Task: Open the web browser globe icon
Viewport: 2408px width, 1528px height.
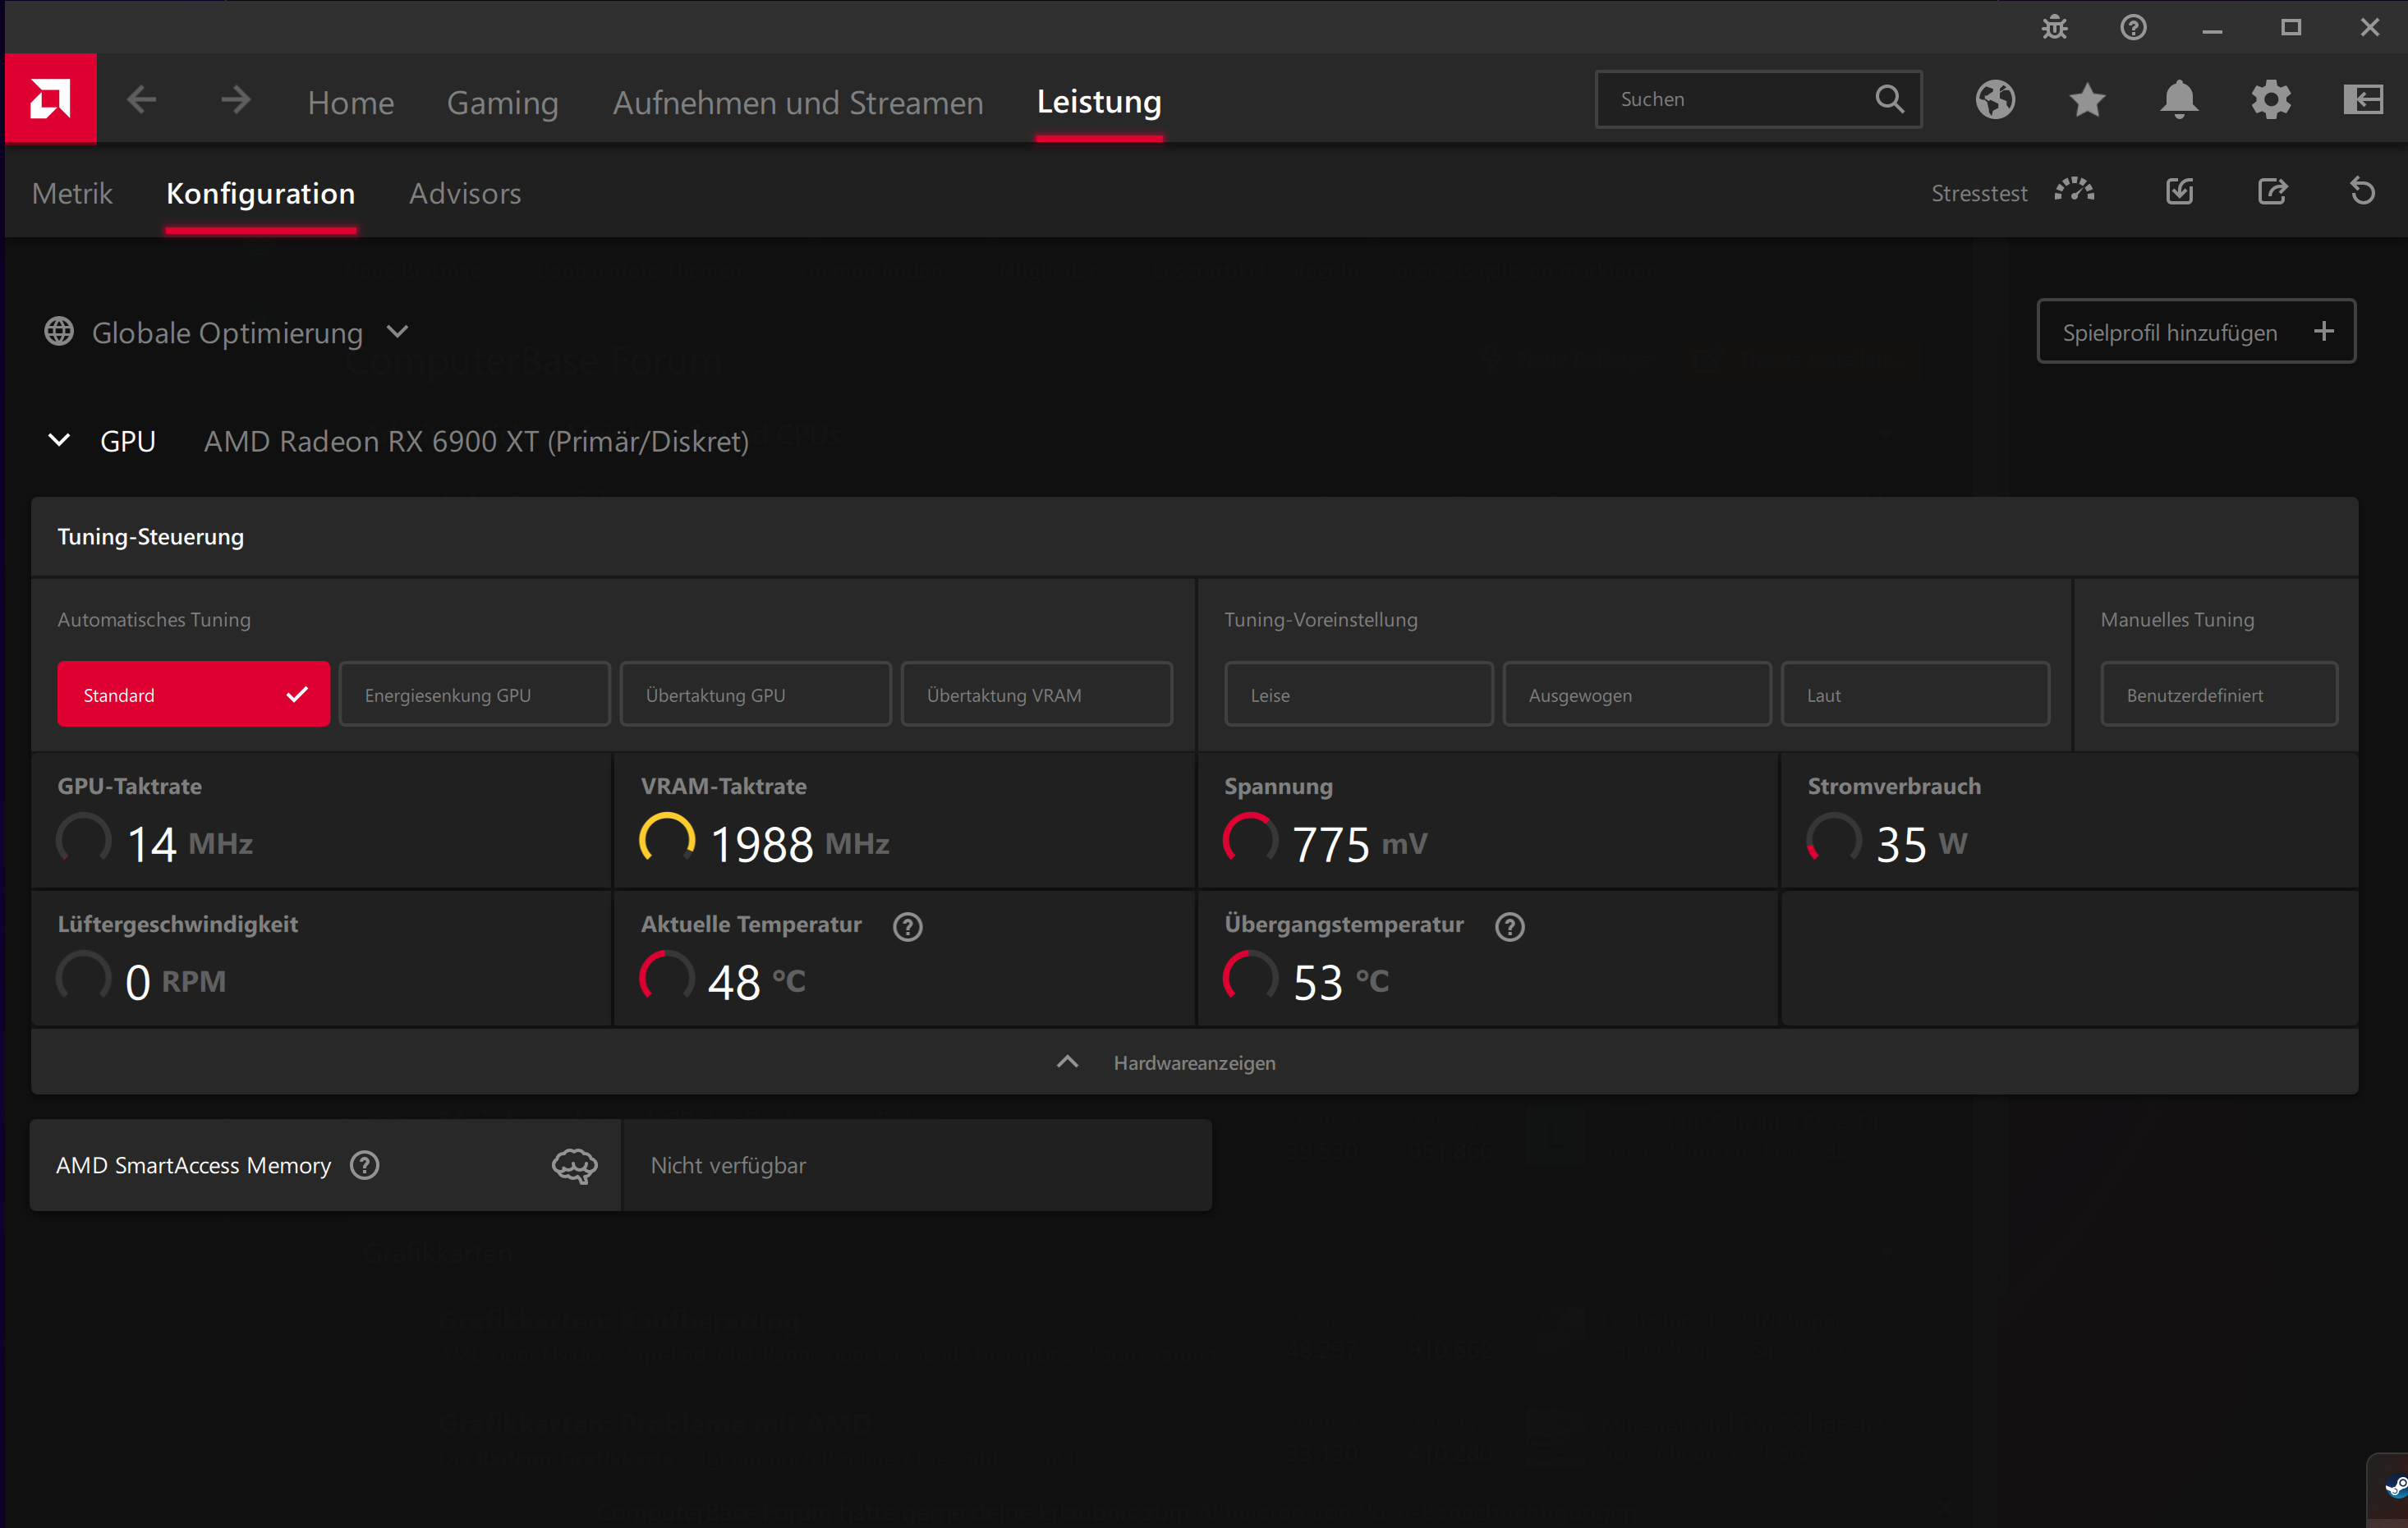Action: (x=1994, y=99)
